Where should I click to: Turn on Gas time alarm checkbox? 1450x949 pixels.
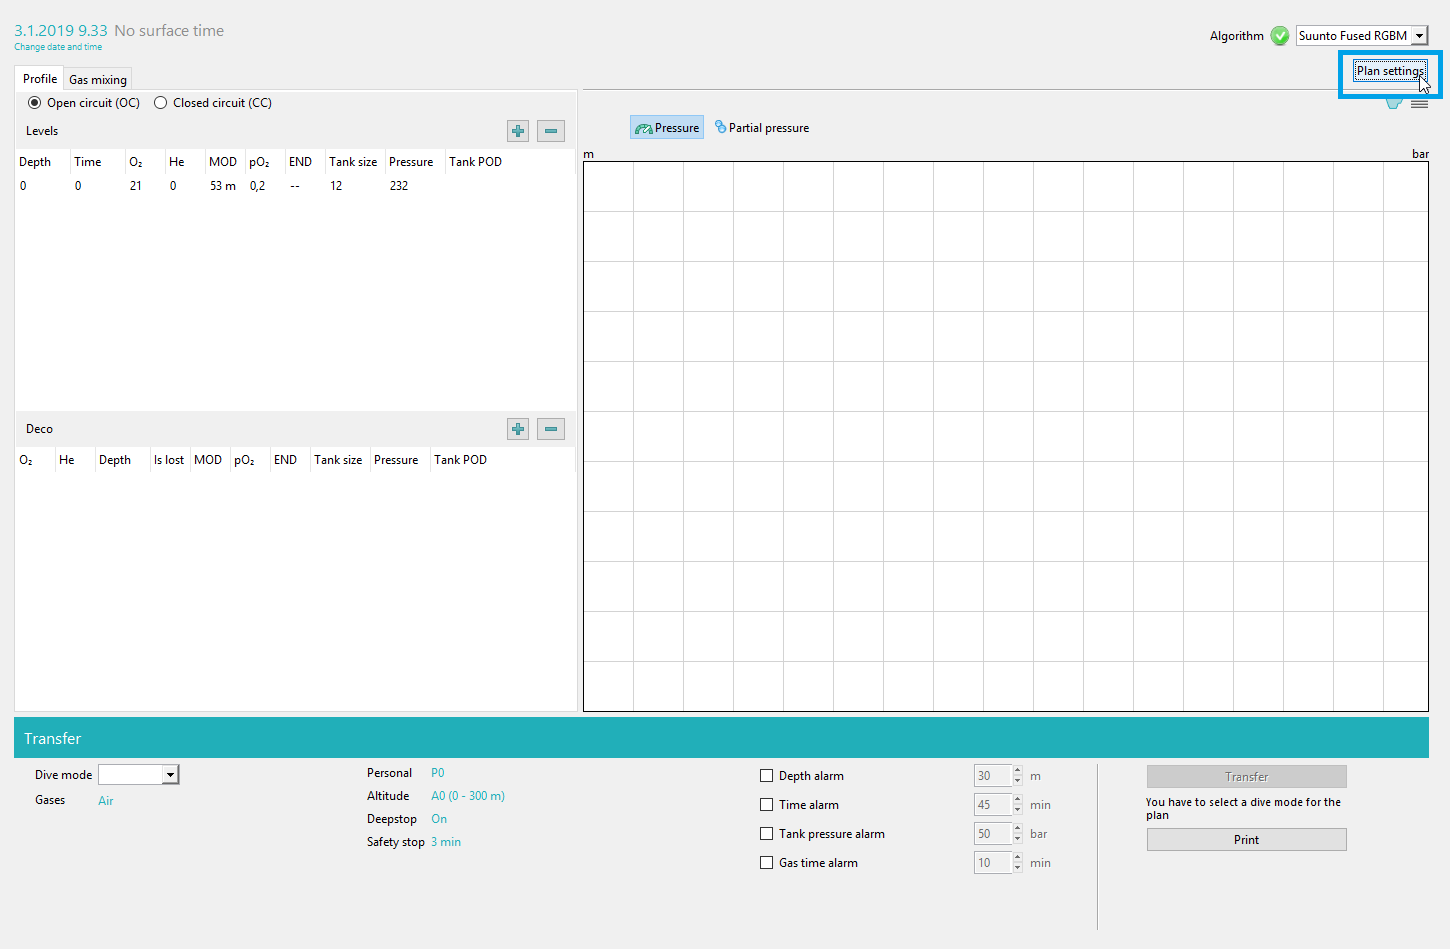coord(767,863)
